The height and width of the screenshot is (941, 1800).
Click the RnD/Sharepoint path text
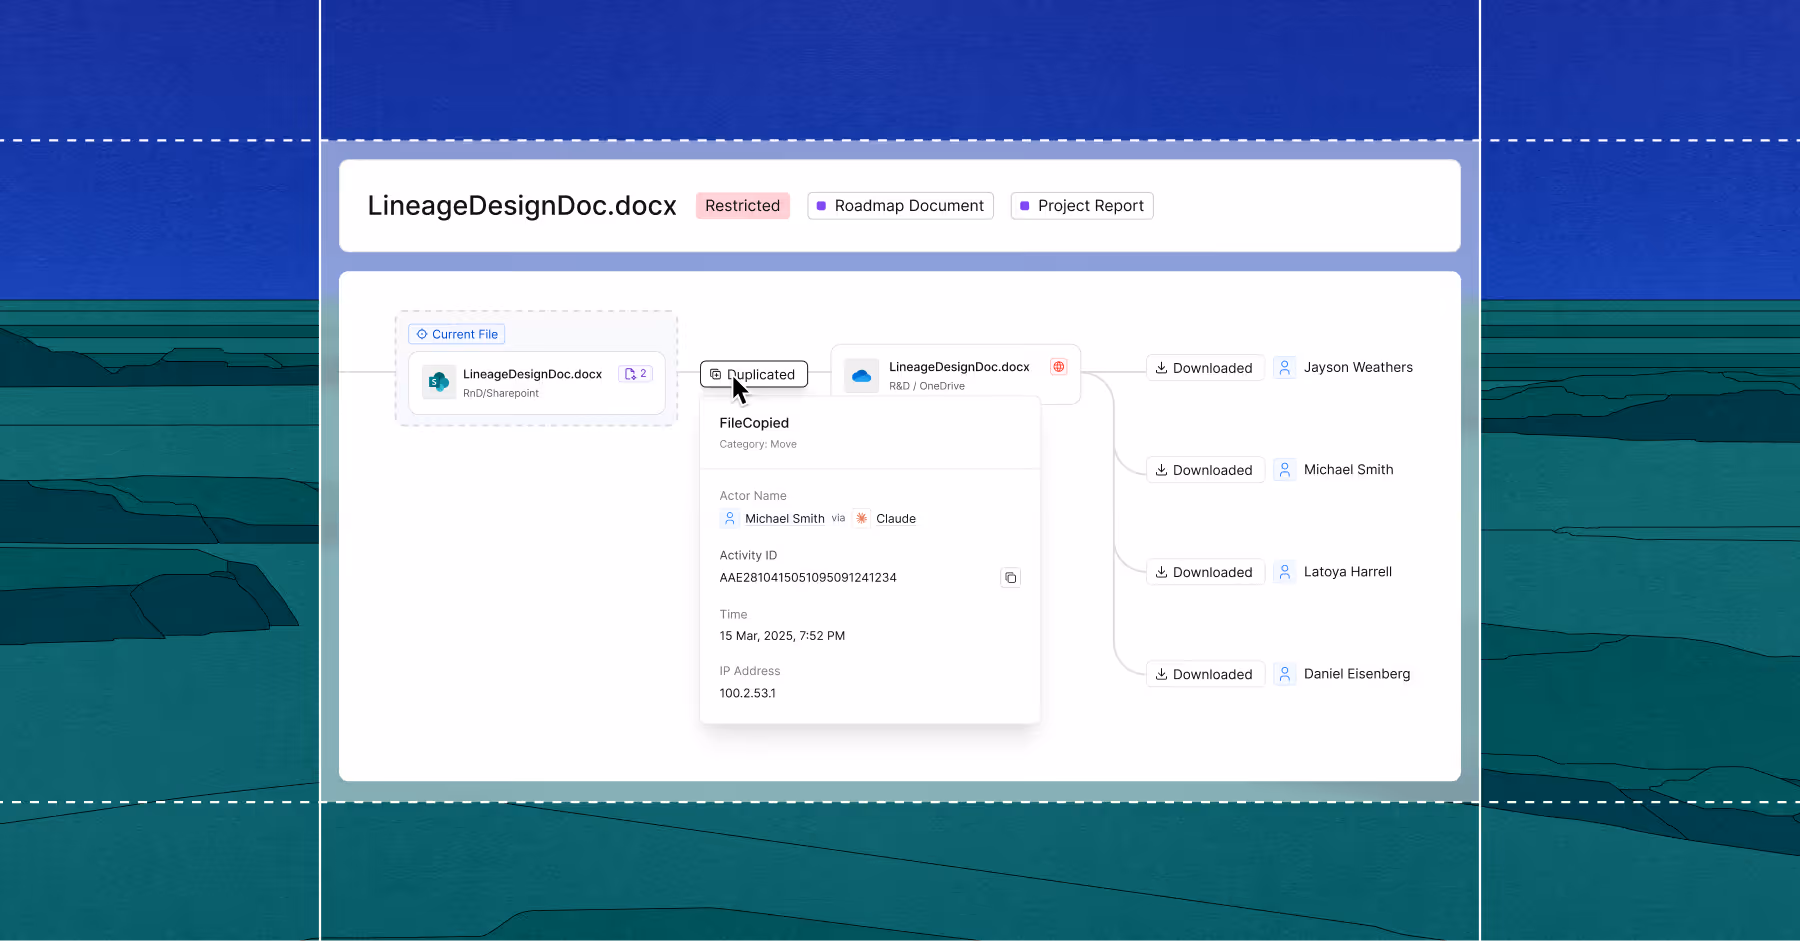point(501,393)
